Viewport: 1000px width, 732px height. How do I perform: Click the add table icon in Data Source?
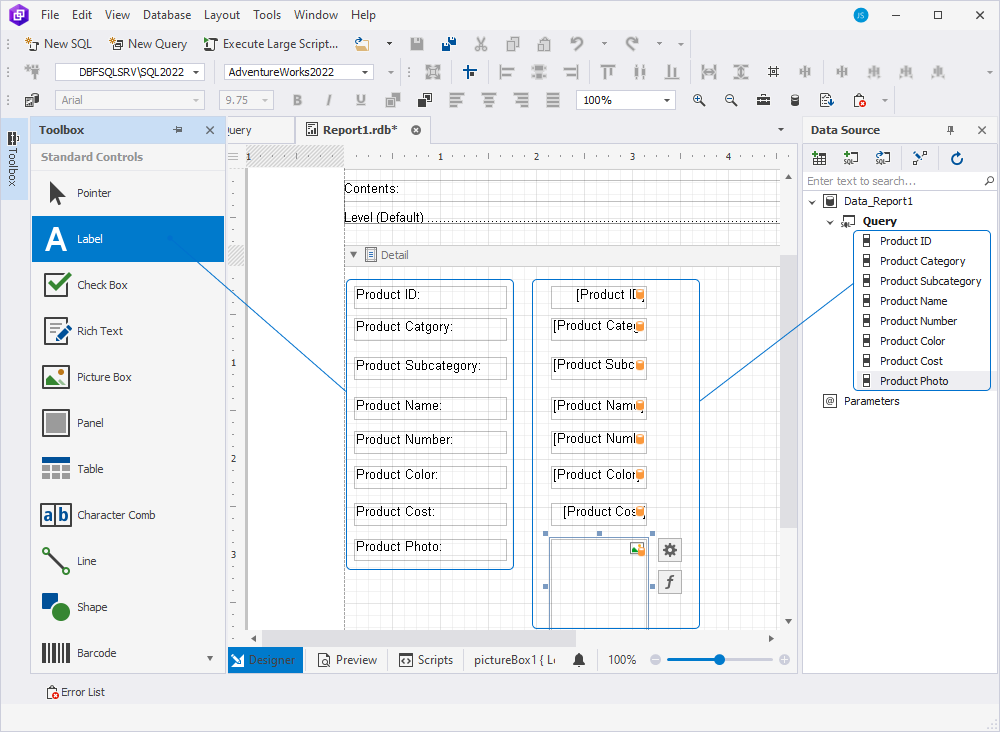[819, 158]
